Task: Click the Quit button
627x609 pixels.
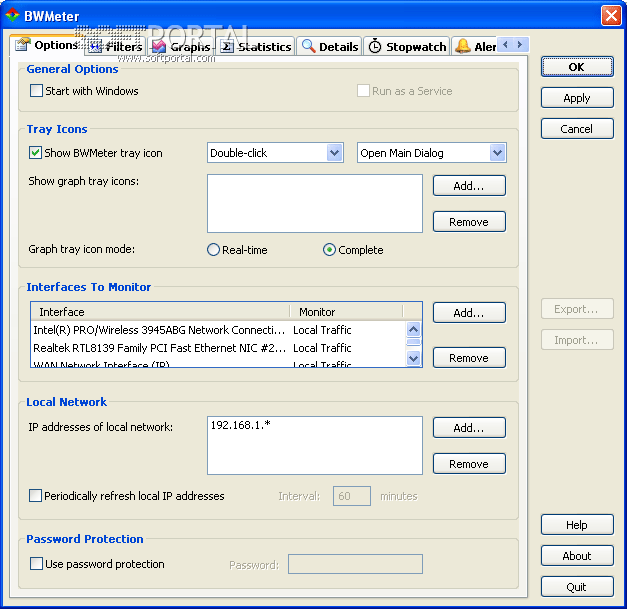Action: point(577,587)
